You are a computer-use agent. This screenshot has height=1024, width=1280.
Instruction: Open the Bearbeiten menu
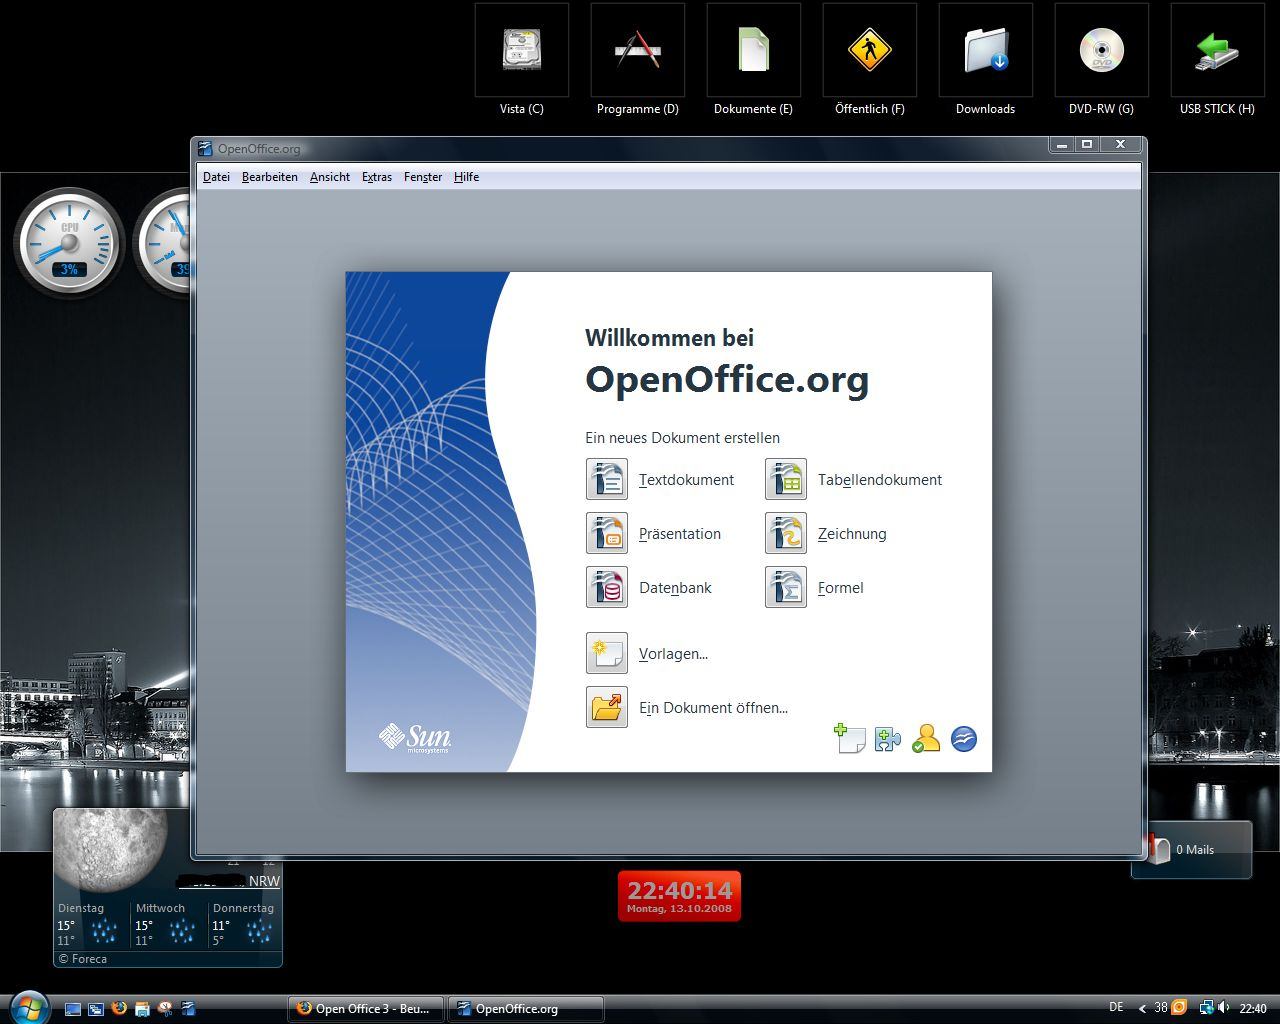(x=270, y=177)
